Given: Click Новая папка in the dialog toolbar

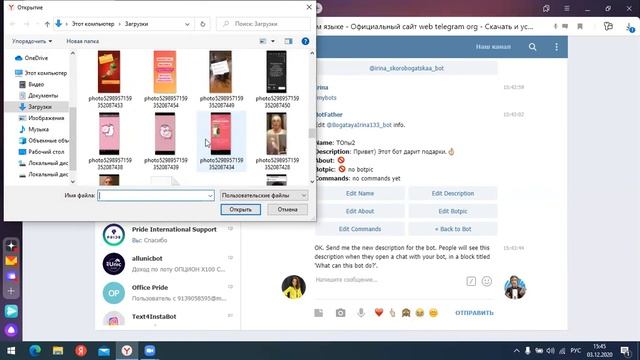Looking at the screenshot, I should (82, 41).
